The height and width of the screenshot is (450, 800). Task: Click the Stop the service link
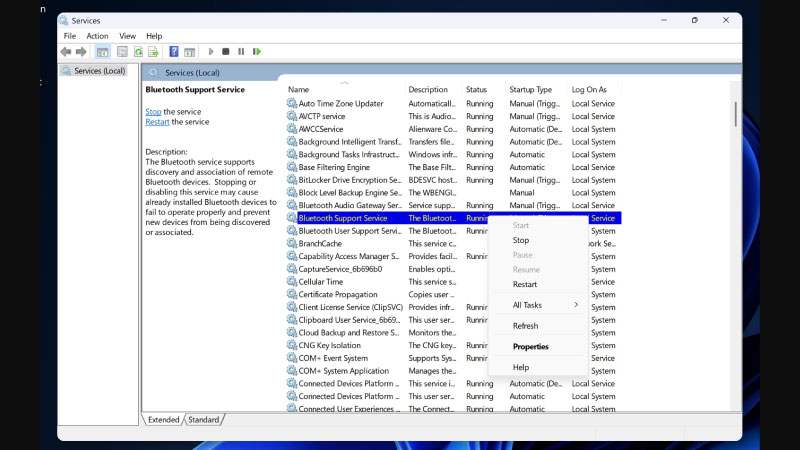(153, 112)
